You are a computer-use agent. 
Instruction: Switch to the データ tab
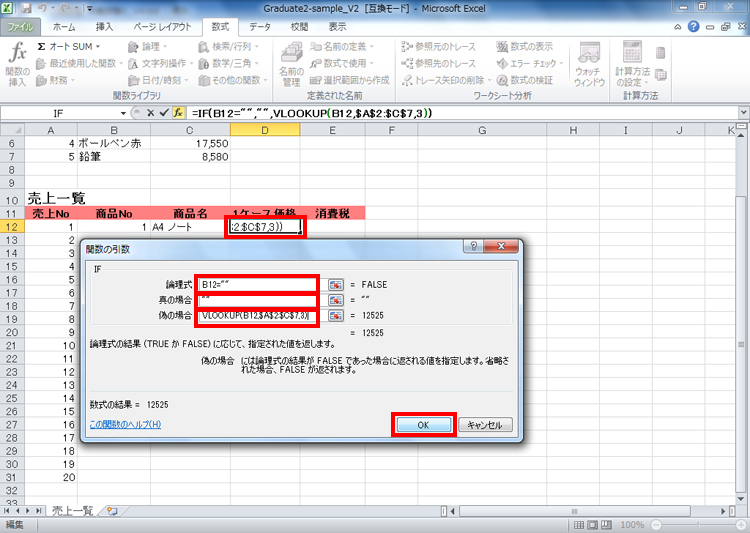260,27
